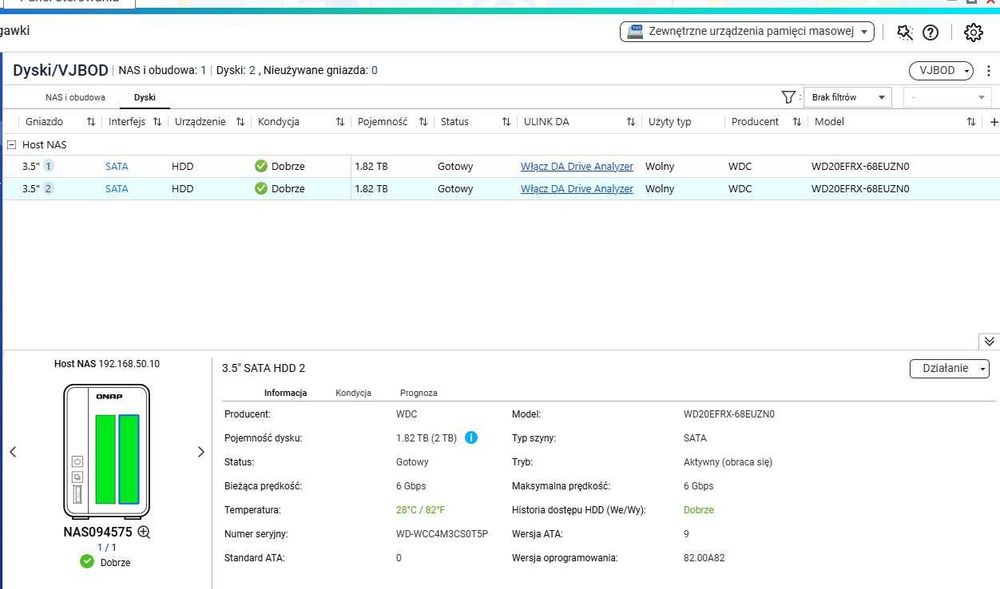
Task: Open the tools wrench icon in header
Action: [x=904, y=32]
